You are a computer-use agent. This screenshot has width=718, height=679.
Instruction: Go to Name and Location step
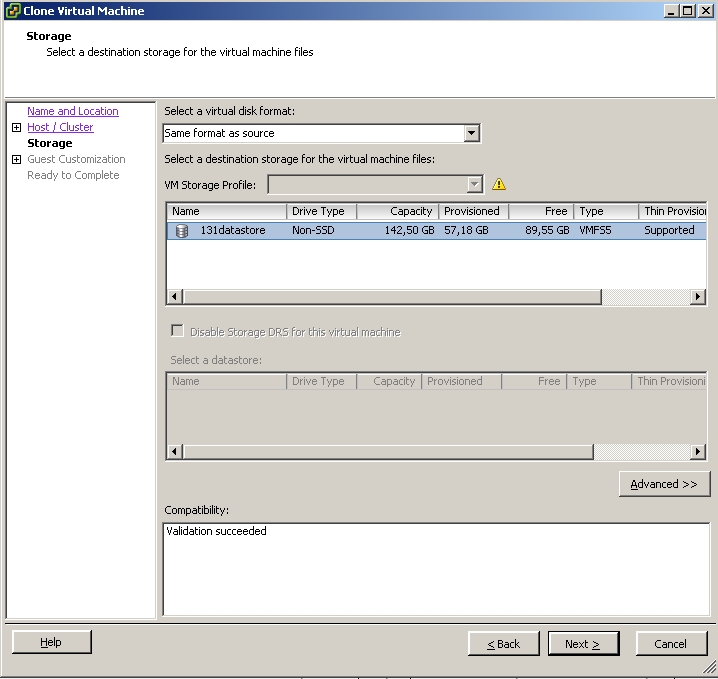(73, 111)
